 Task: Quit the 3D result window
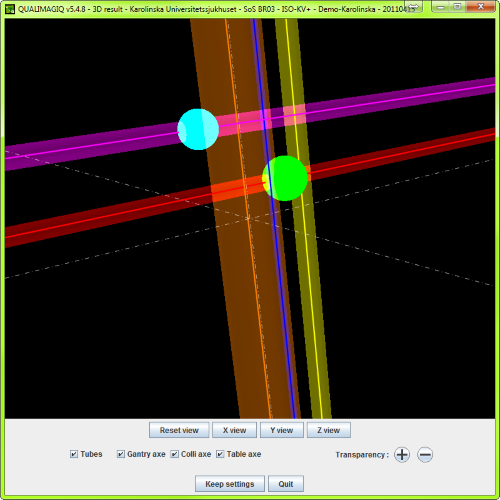286,484
